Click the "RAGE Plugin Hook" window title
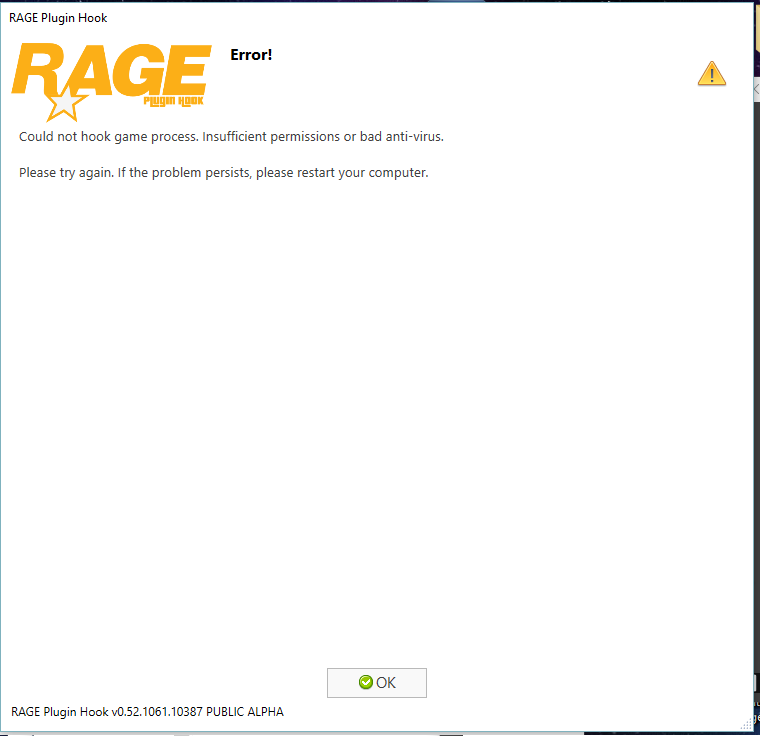 coord(58,18)
